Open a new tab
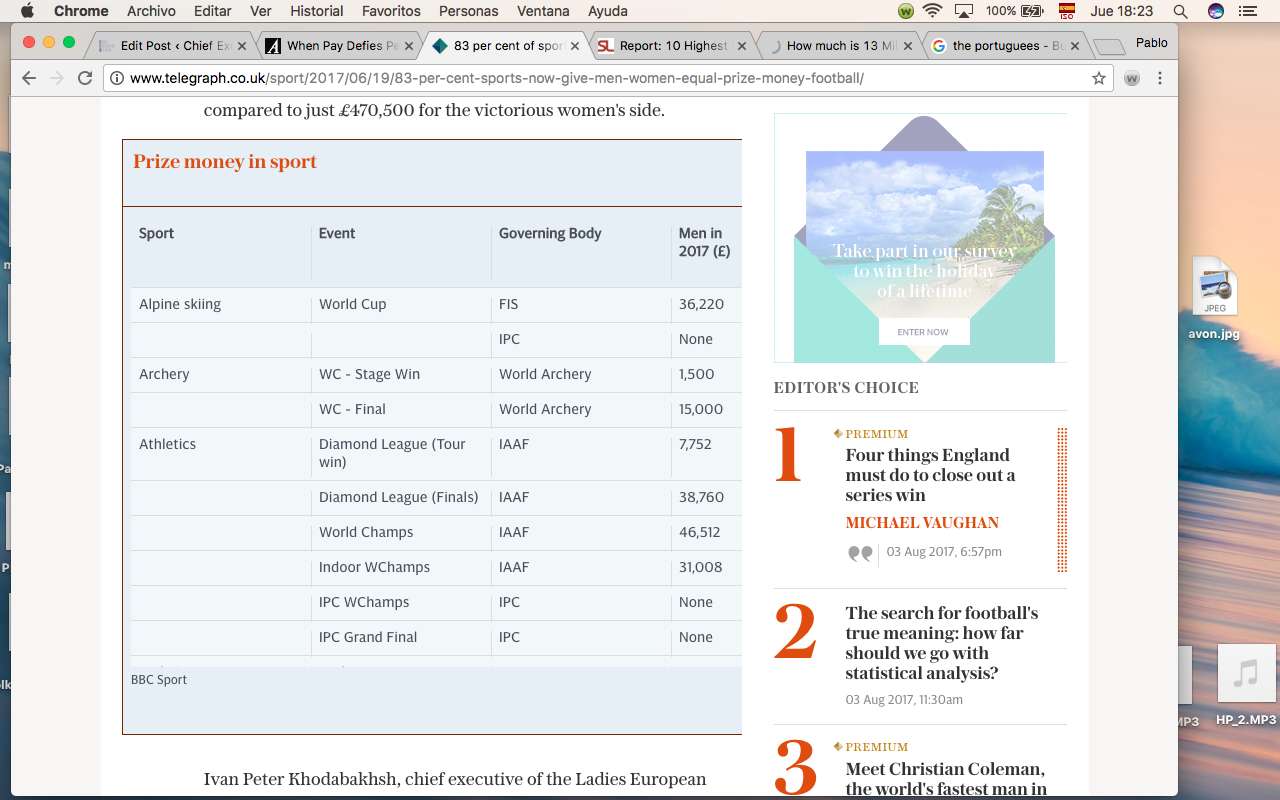The height and width of the screenshot is (800, 1280). 1109,47
